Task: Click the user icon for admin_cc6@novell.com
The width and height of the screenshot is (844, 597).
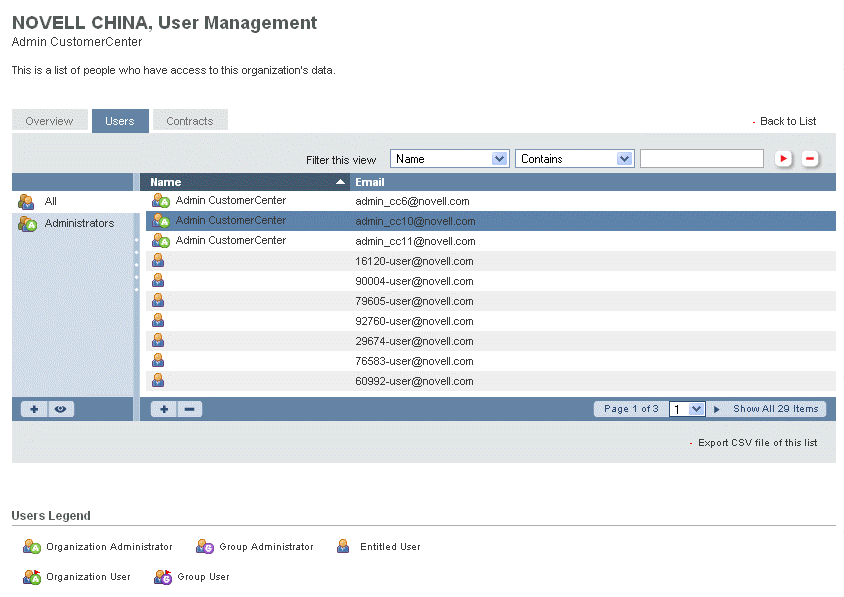Action: tap(160, 201)
